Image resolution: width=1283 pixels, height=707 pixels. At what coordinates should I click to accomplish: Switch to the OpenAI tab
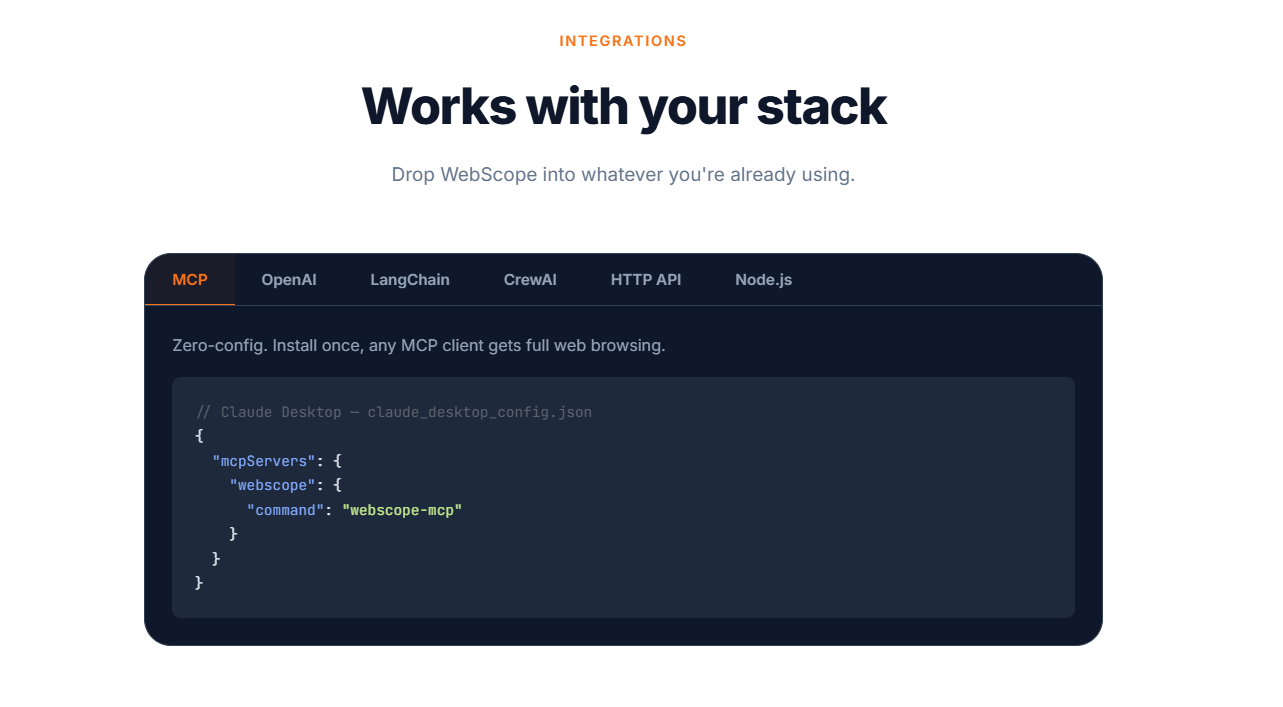click(x=289, y=280)
